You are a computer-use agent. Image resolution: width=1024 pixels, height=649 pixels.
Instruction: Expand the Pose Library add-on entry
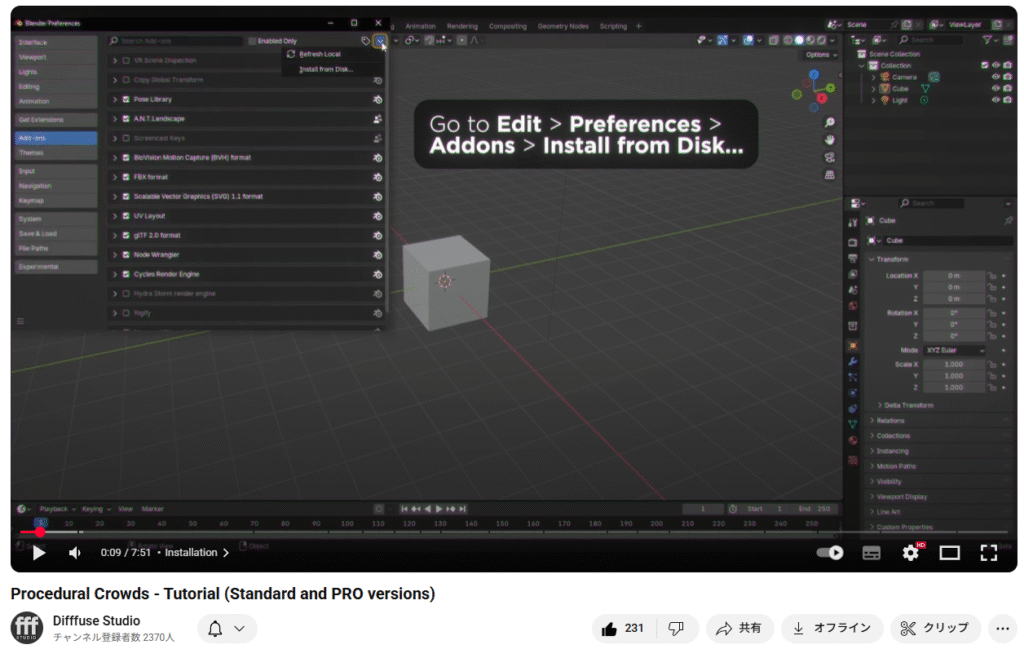click(115, 100)
